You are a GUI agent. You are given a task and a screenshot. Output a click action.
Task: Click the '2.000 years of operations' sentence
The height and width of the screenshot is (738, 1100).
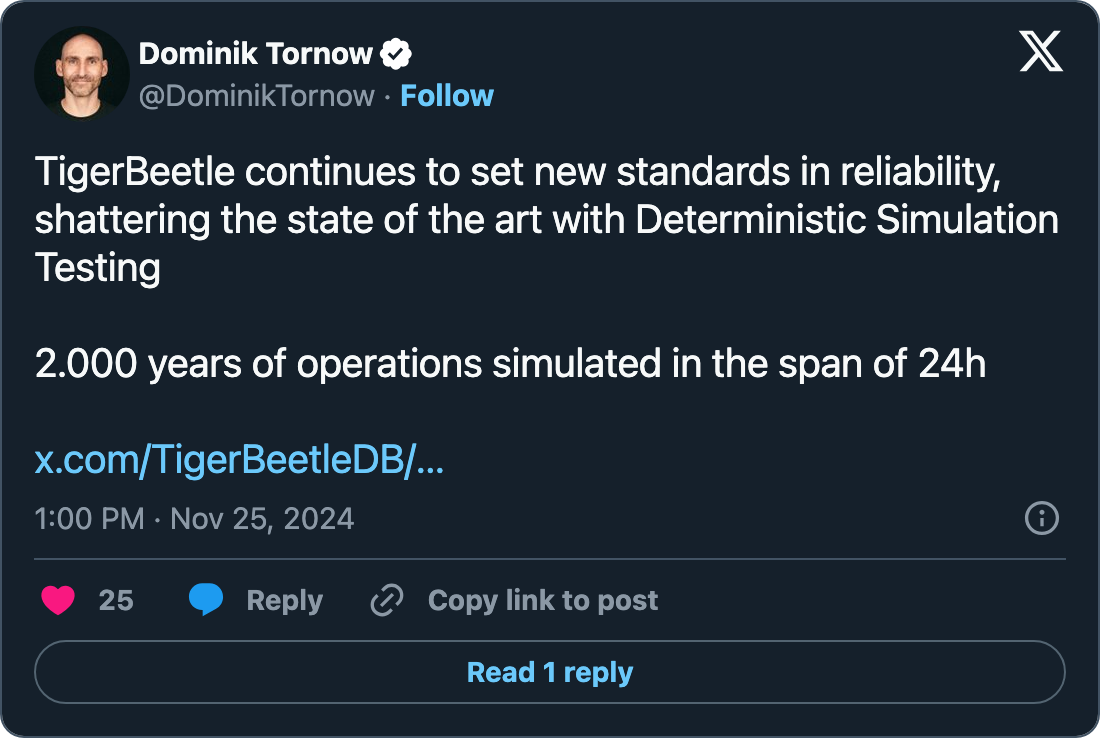click(510, 365)
